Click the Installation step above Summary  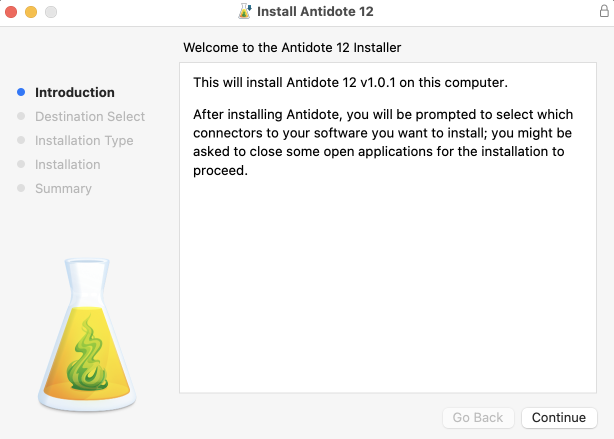click(67, 164)
